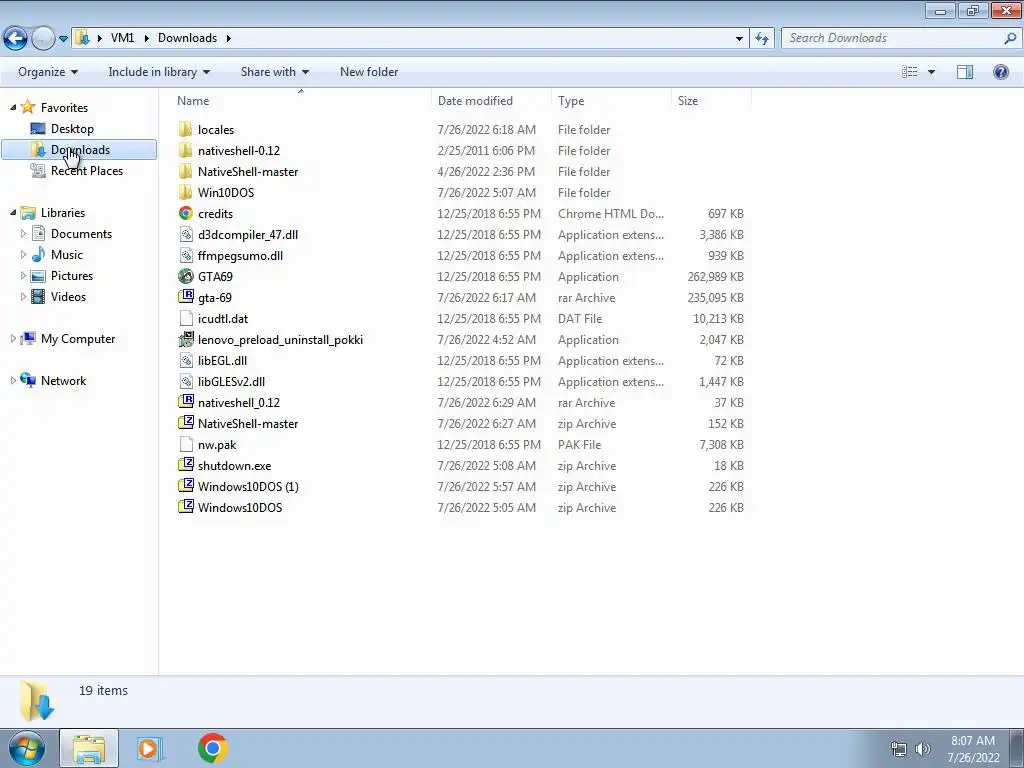Click the search magnifier icon
Viewport: 1024px width, 768px height.
pyautogui.click(x=1010, y=38)
